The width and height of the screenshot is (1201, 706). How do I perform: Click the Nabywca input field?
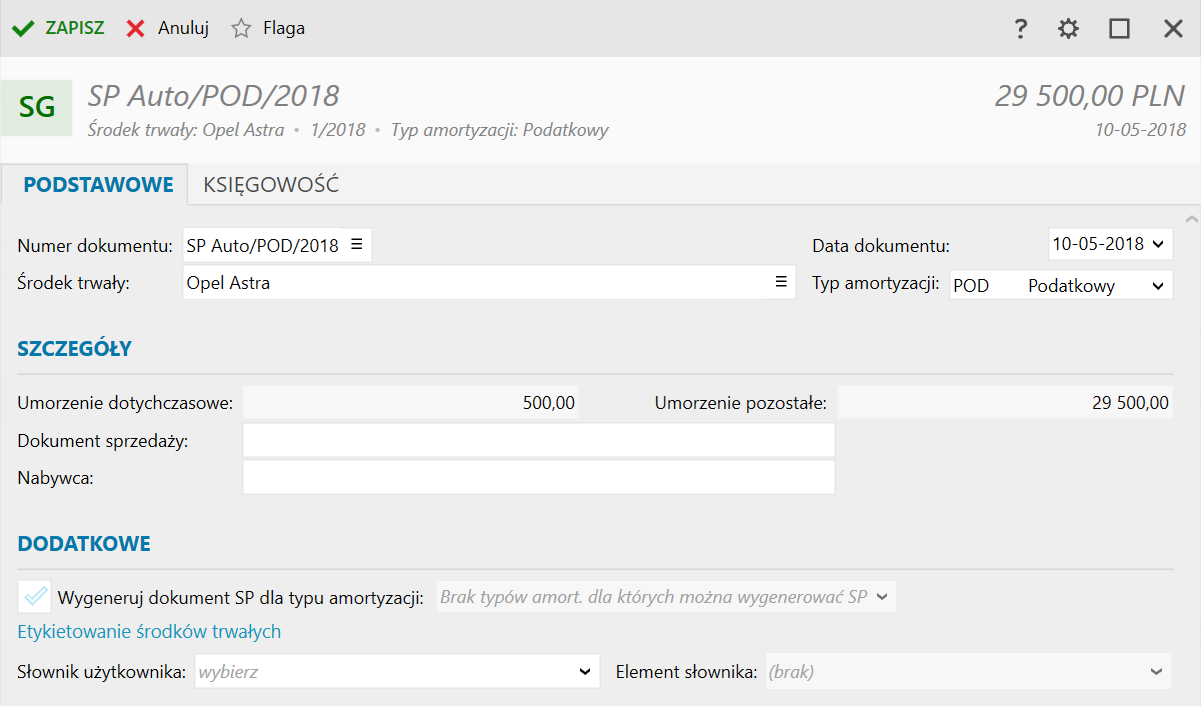point(538,477)
